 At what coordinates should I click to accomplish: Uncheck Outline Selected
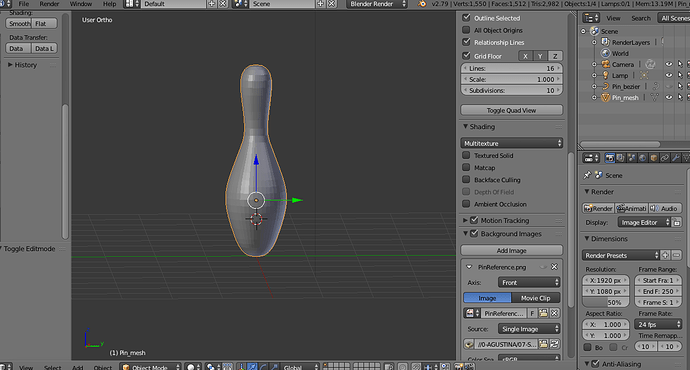click(x=466, y=18)
